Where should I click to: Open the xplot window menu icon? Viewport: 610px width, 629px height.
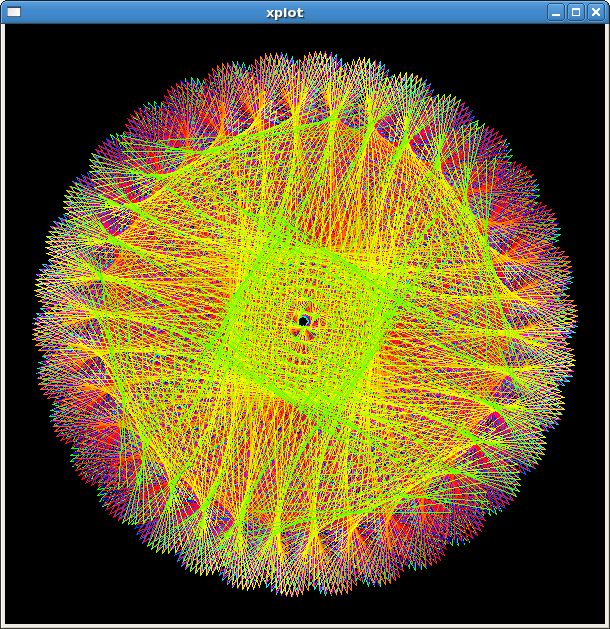(x=14, y=12)
